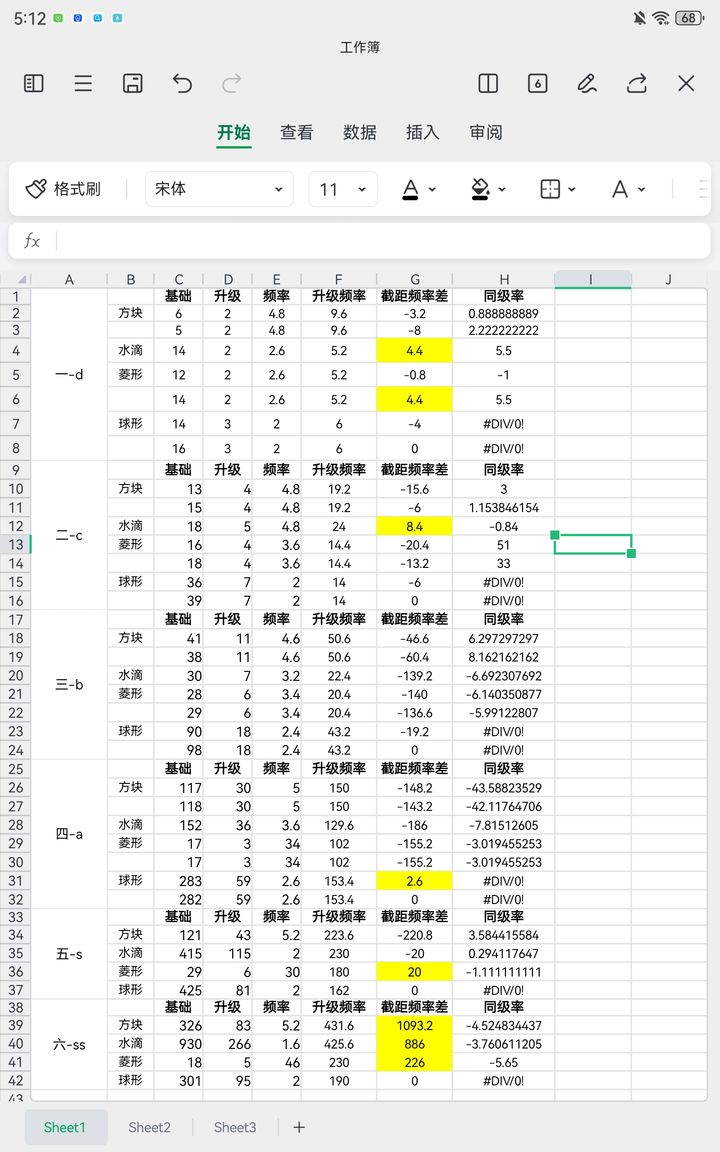Select Sheet3 tab
The width and height of the screenshot is (720, 1152).
[x=235, y=1127]
